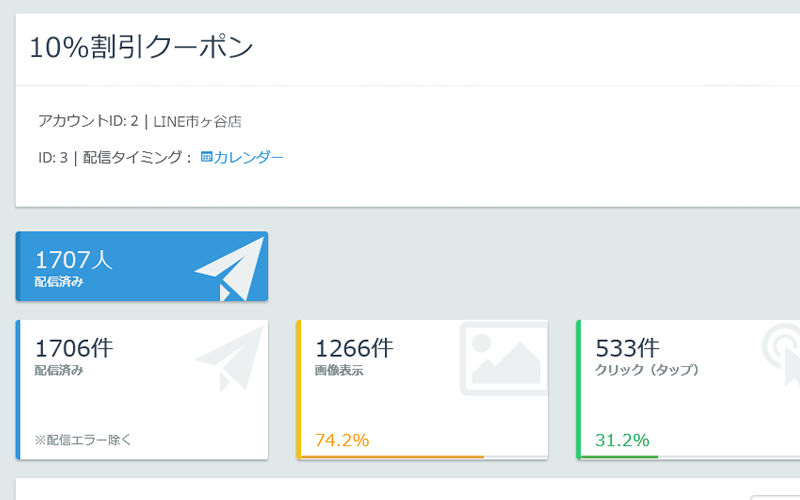
Task: Click the 1706件 delivered count
Action: pyautogui.click(x=74, y=348)
